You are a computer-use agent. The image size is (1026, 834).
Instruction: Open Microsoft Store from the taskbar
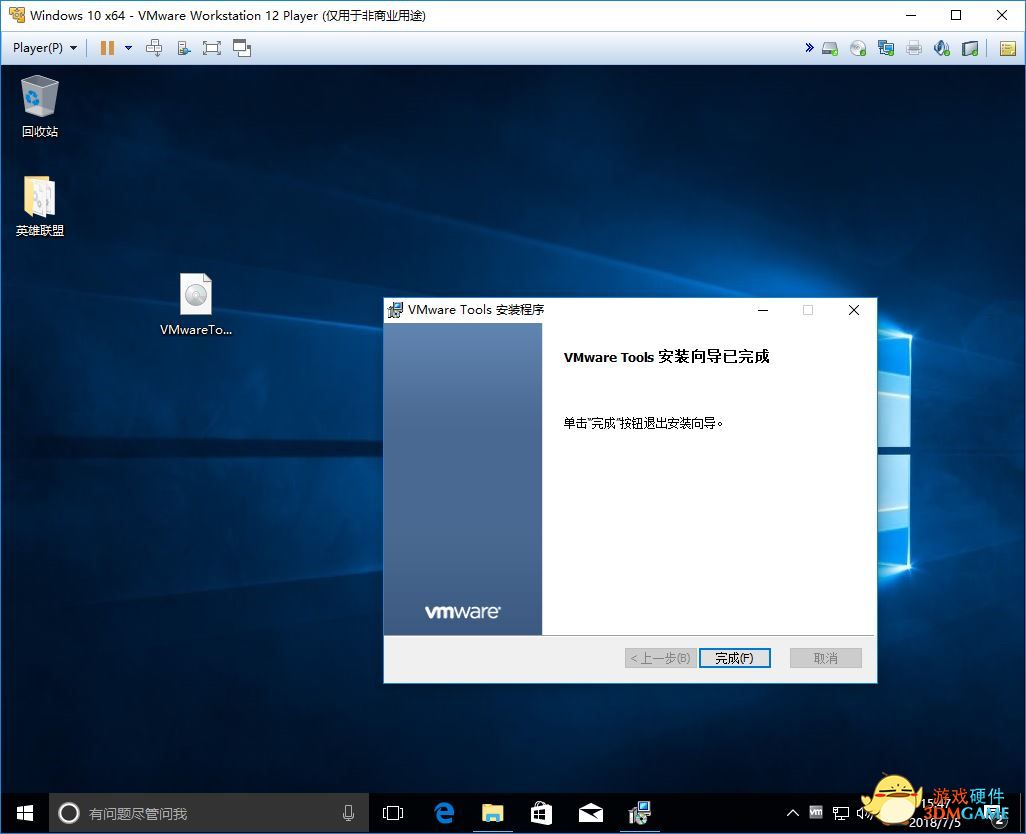(541, 813)
